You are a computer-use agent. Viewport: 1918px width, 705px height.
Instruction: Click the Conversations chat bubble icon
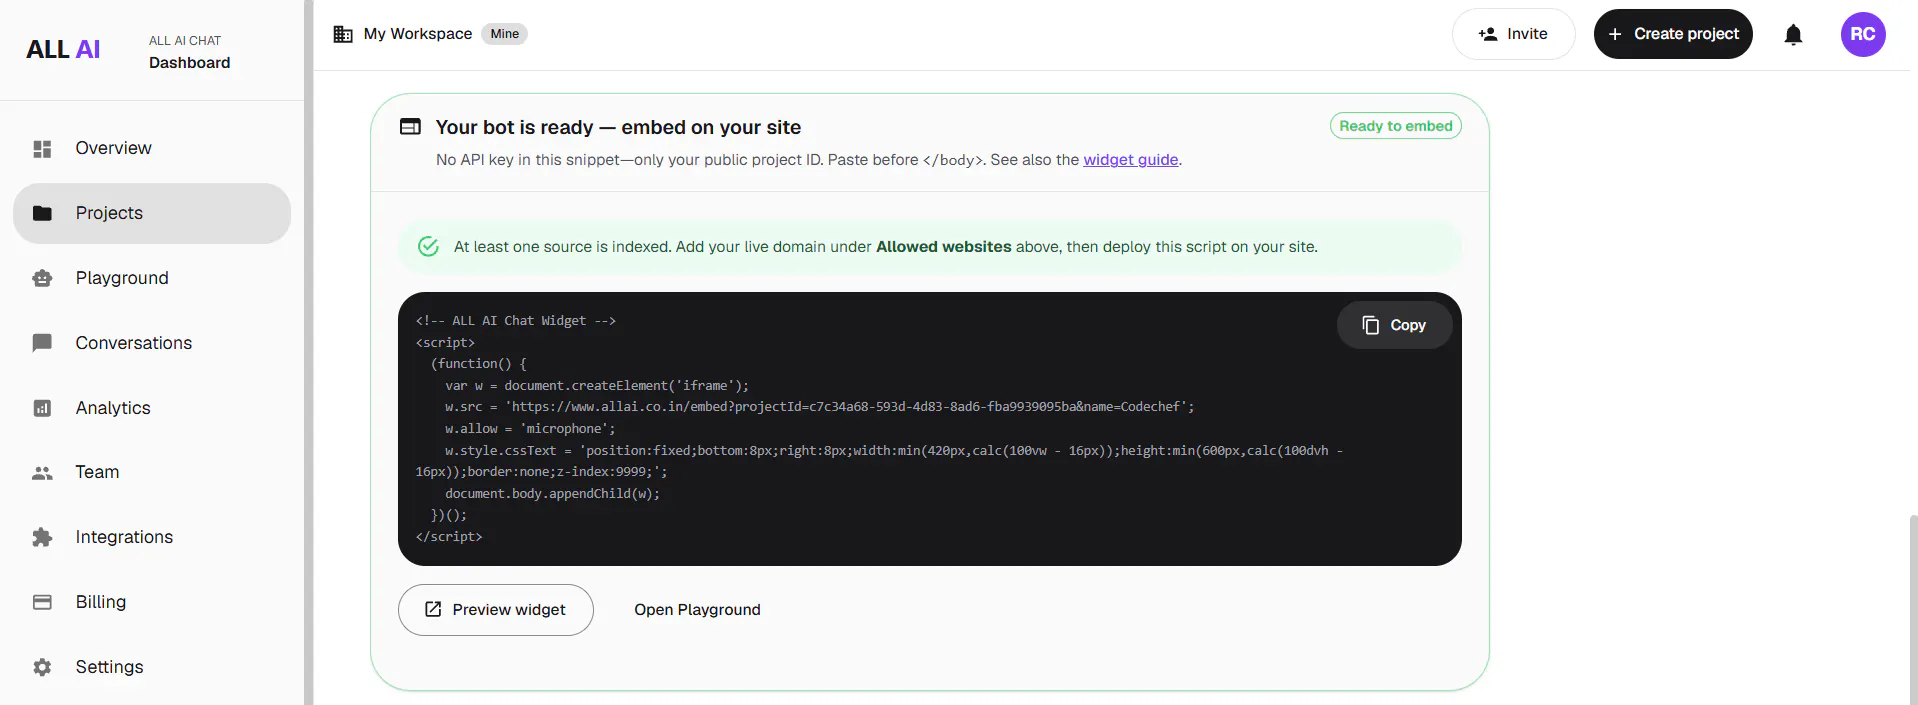click(42, 343)
